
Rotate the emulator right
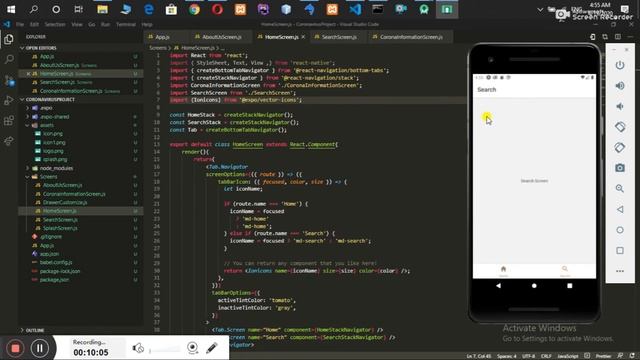coord(620,147)
